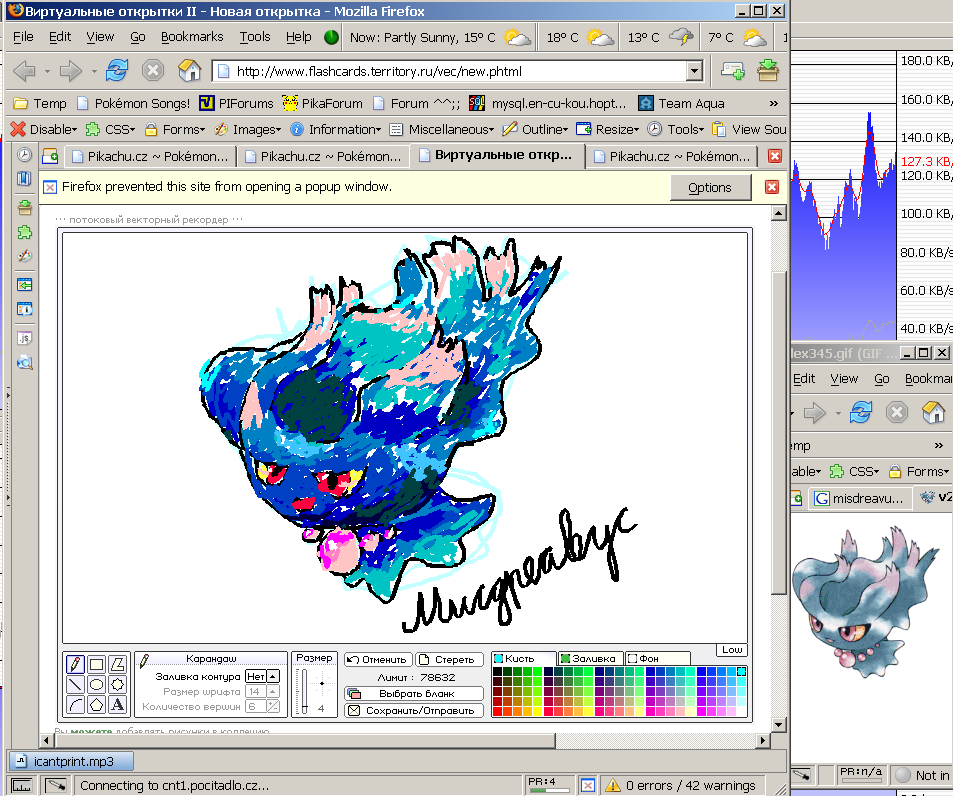Select the pentagon polygon tool
Image resolution: width=953 pixels, height=796 pixels.
pyautogui.click(x=96, y=705)
